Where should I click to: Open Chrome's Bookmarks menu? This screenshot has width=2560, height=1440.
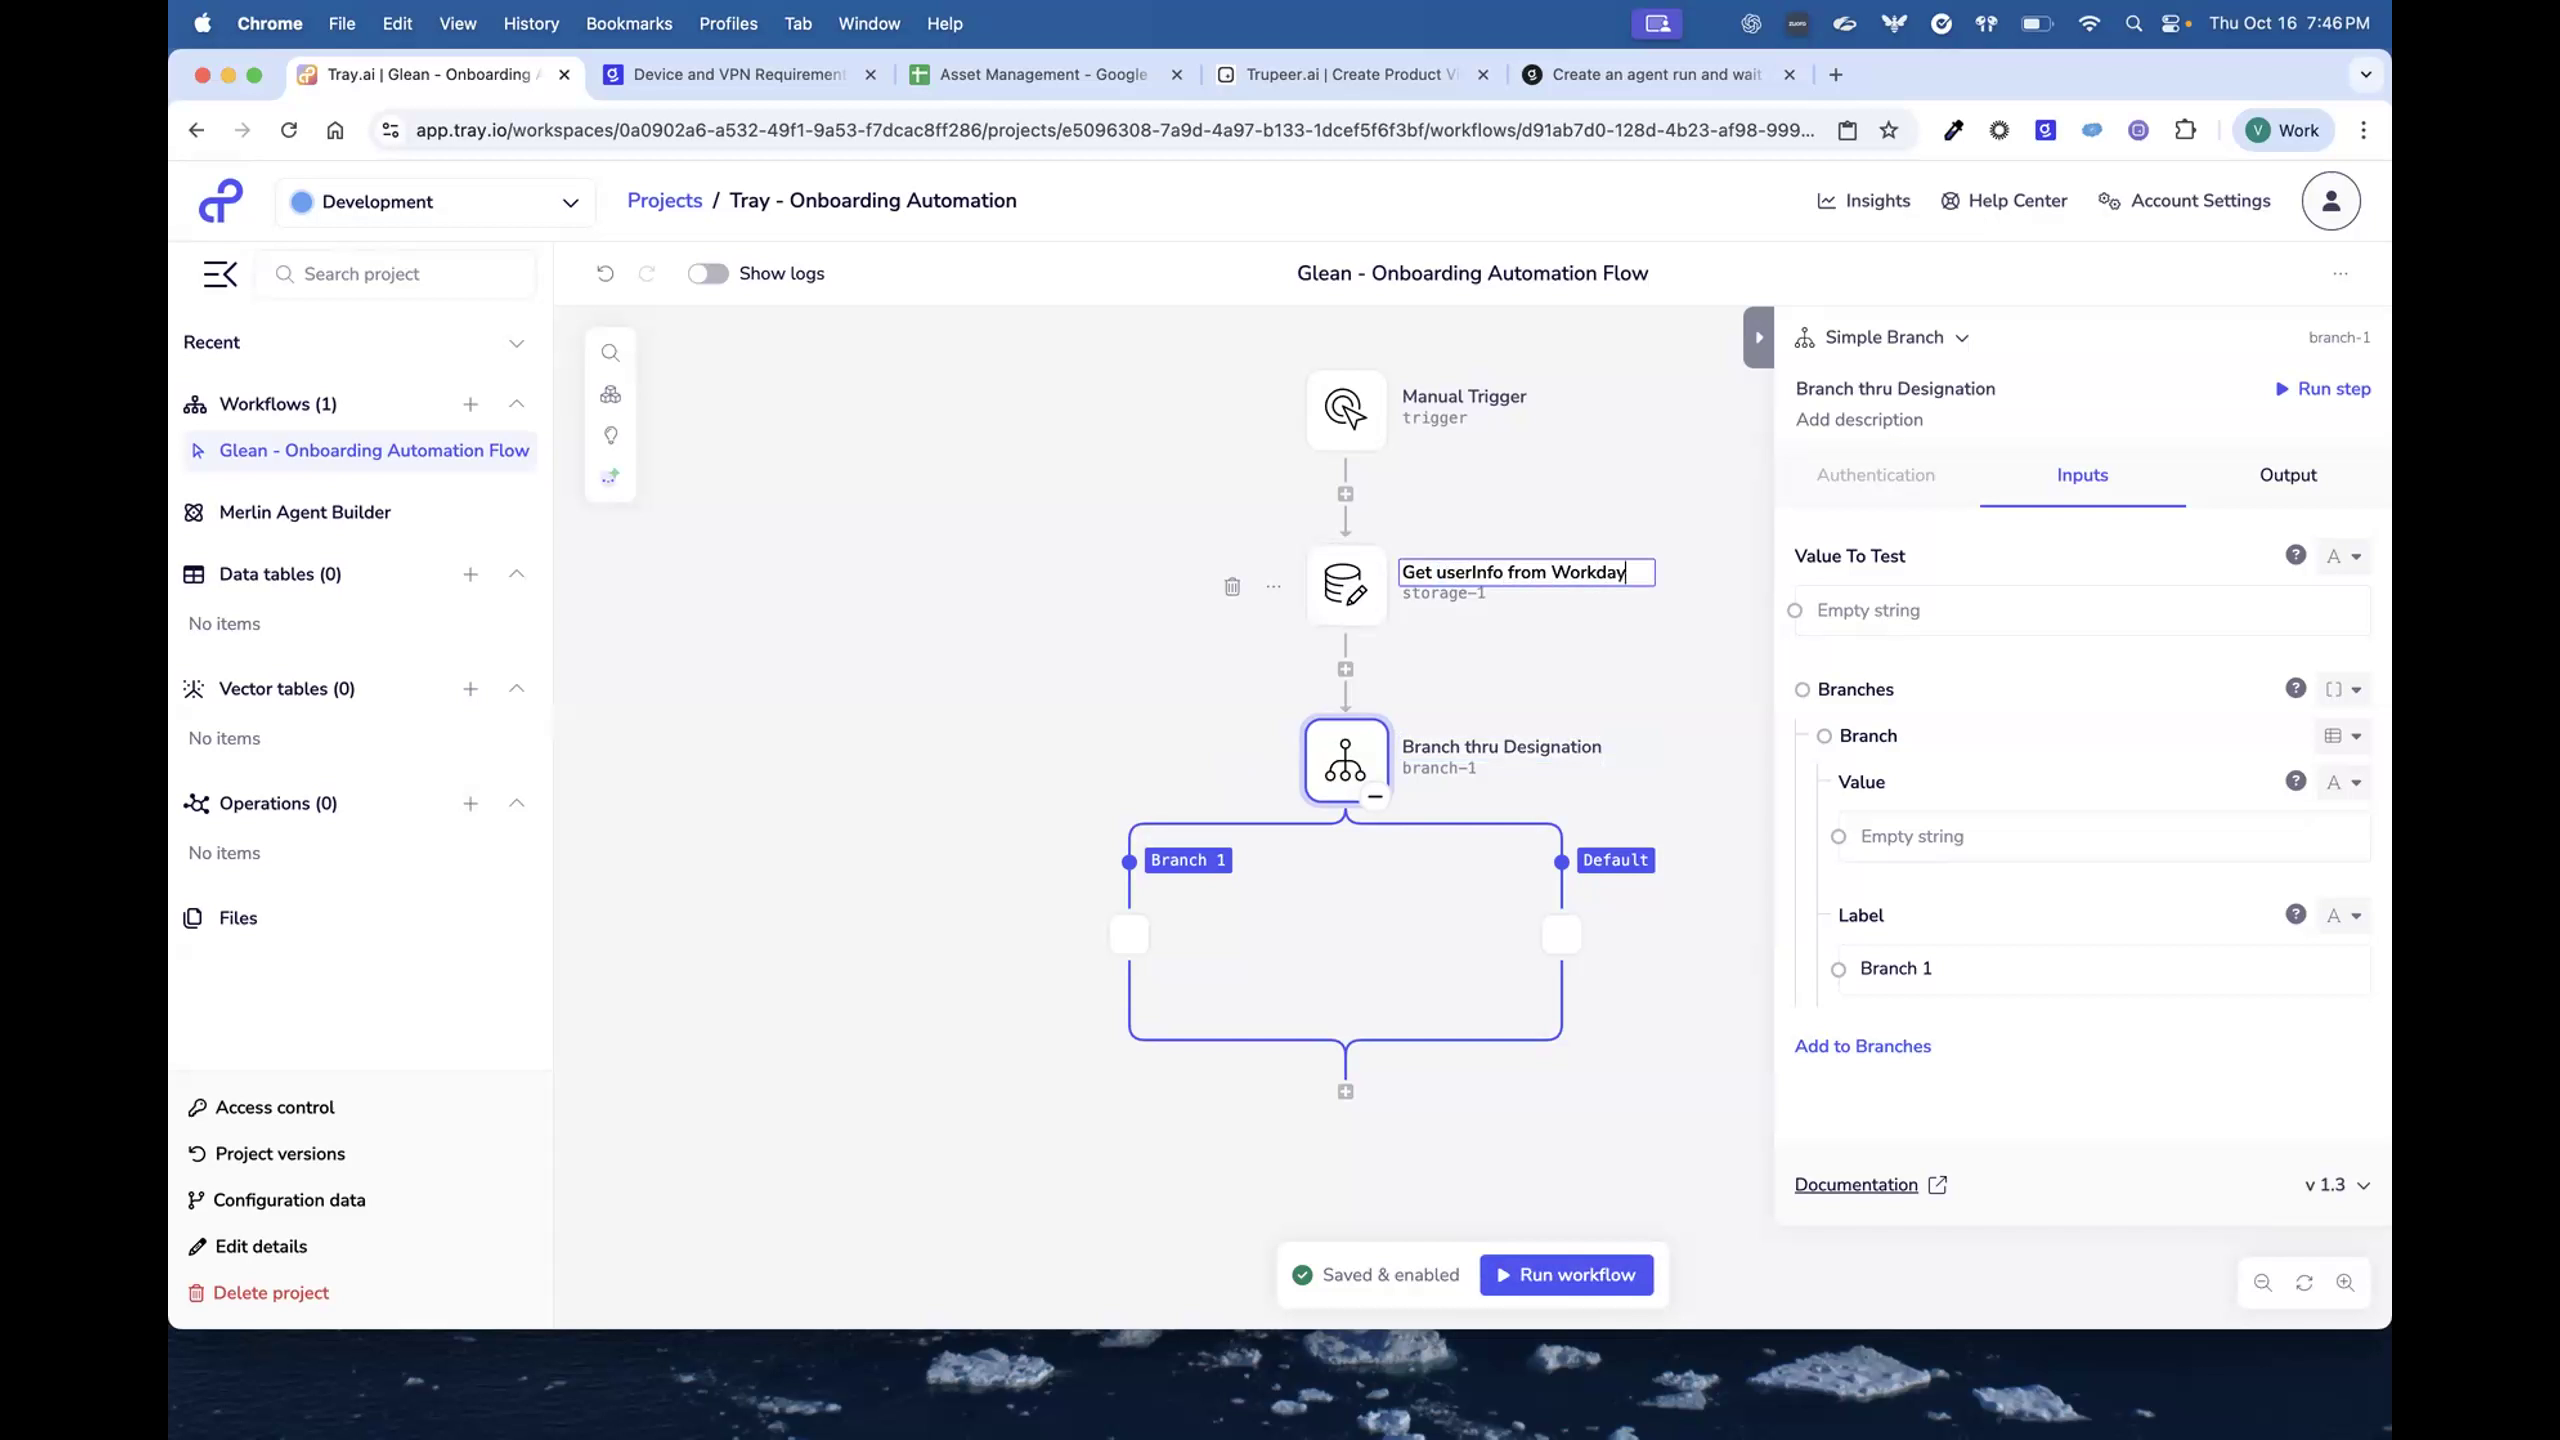point(628,23)
